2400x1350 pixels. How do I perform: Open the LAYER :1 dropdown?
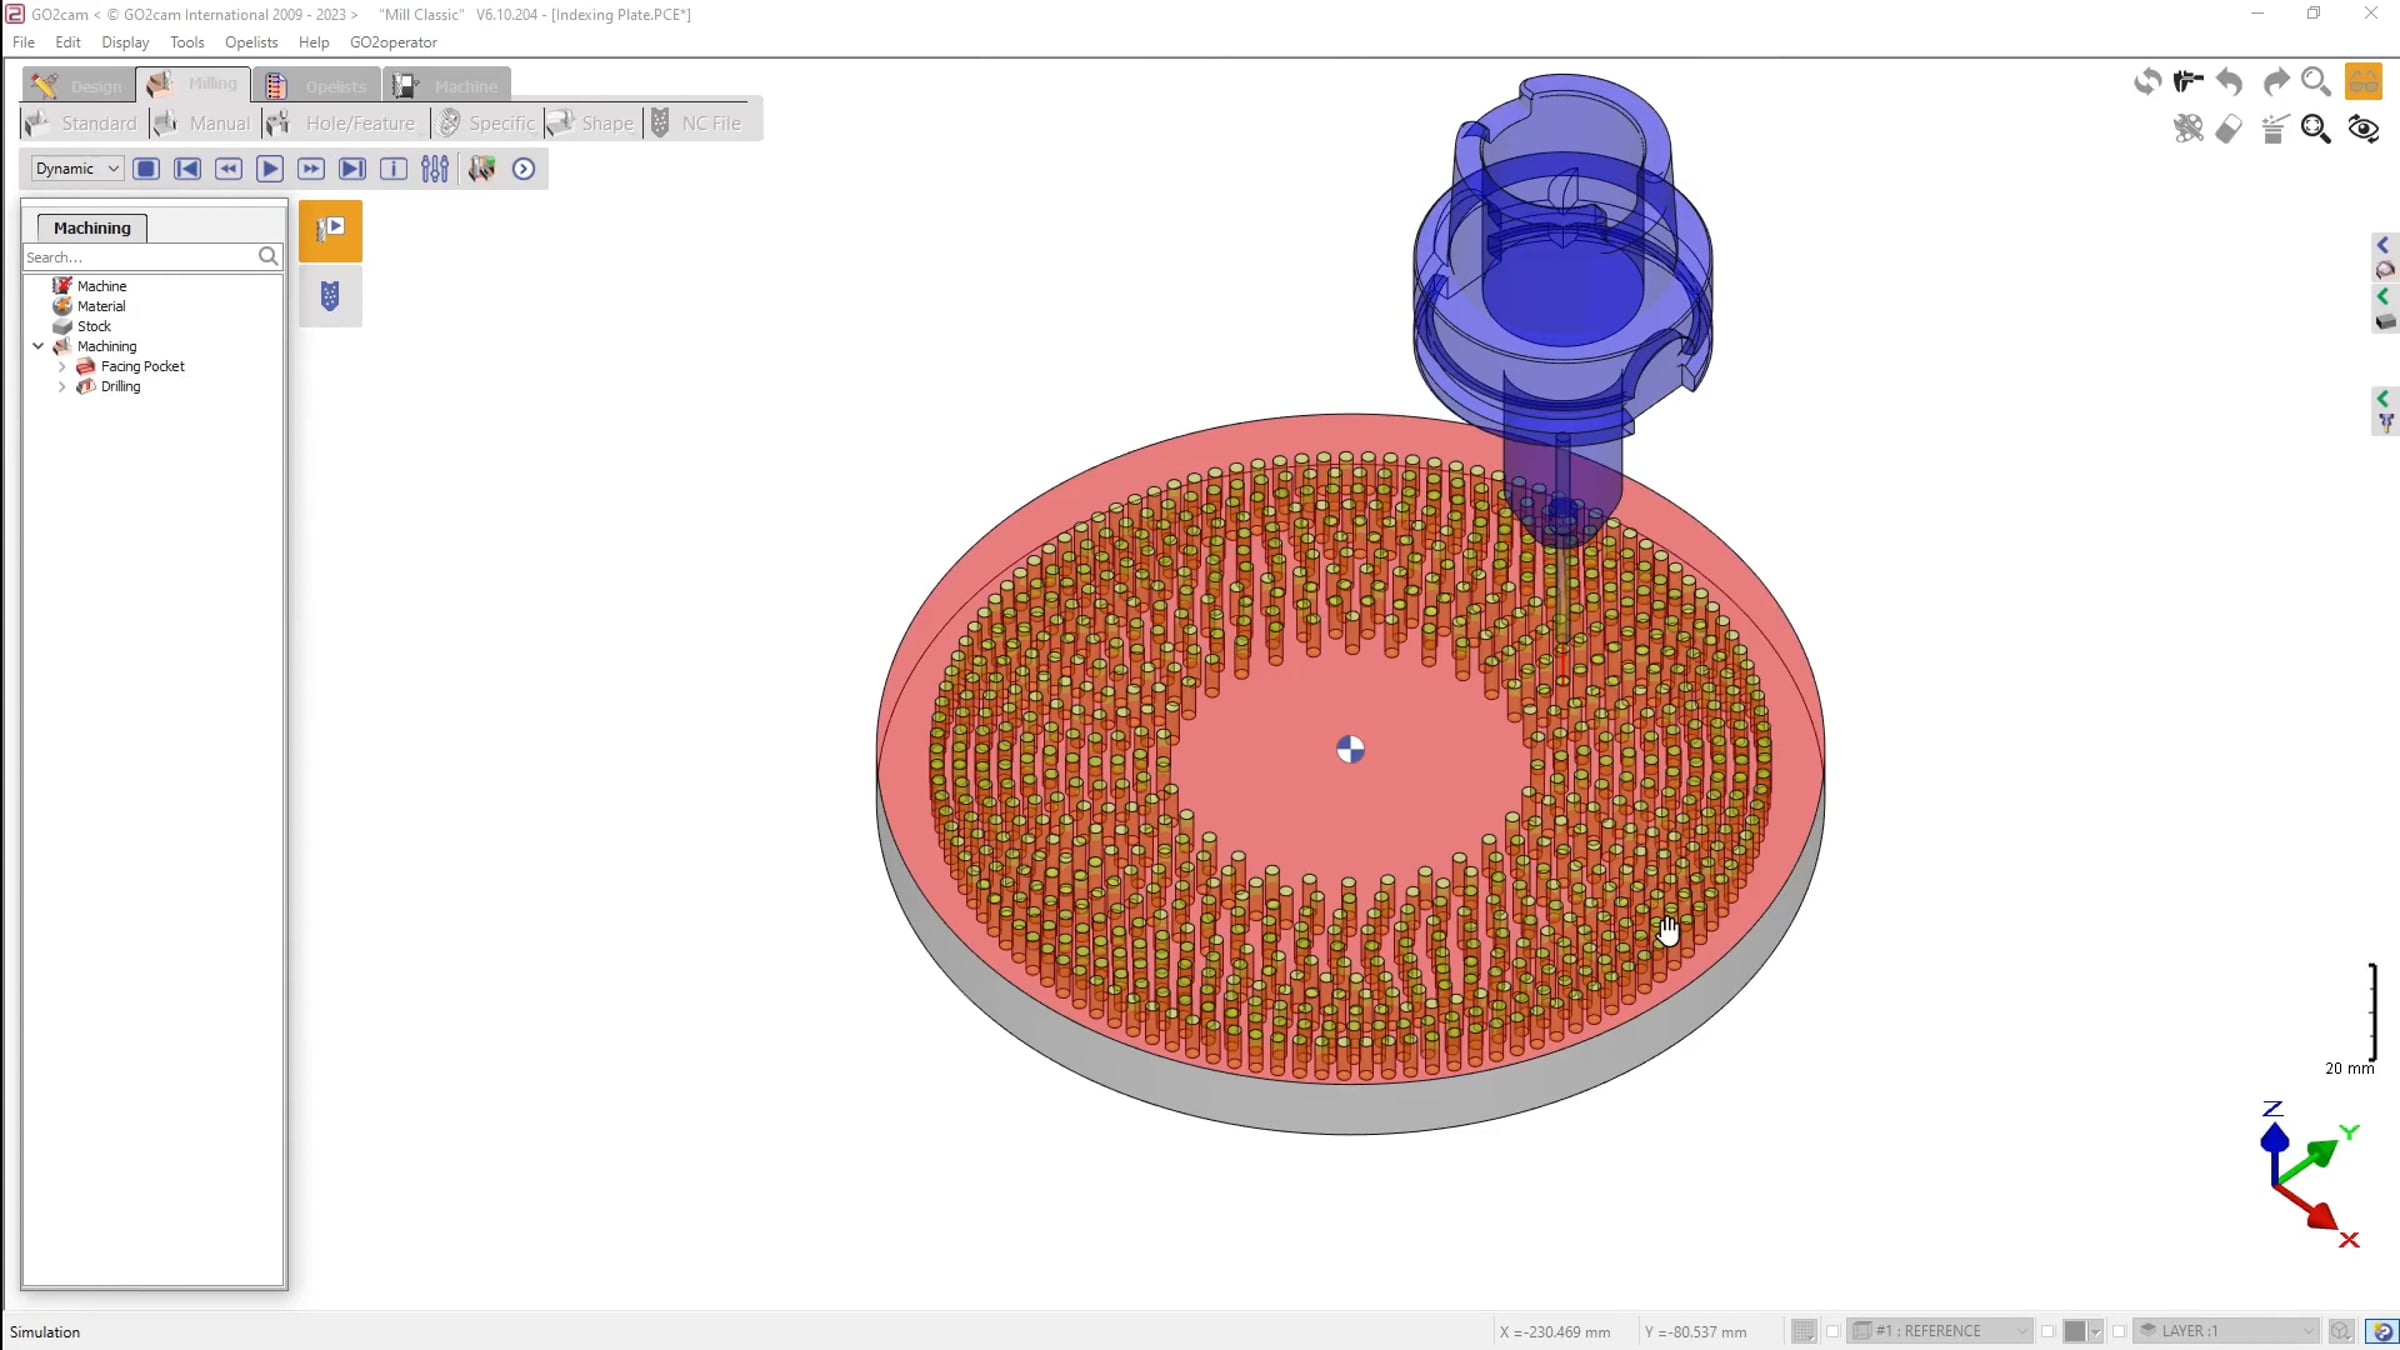tap(2226, 1331)
